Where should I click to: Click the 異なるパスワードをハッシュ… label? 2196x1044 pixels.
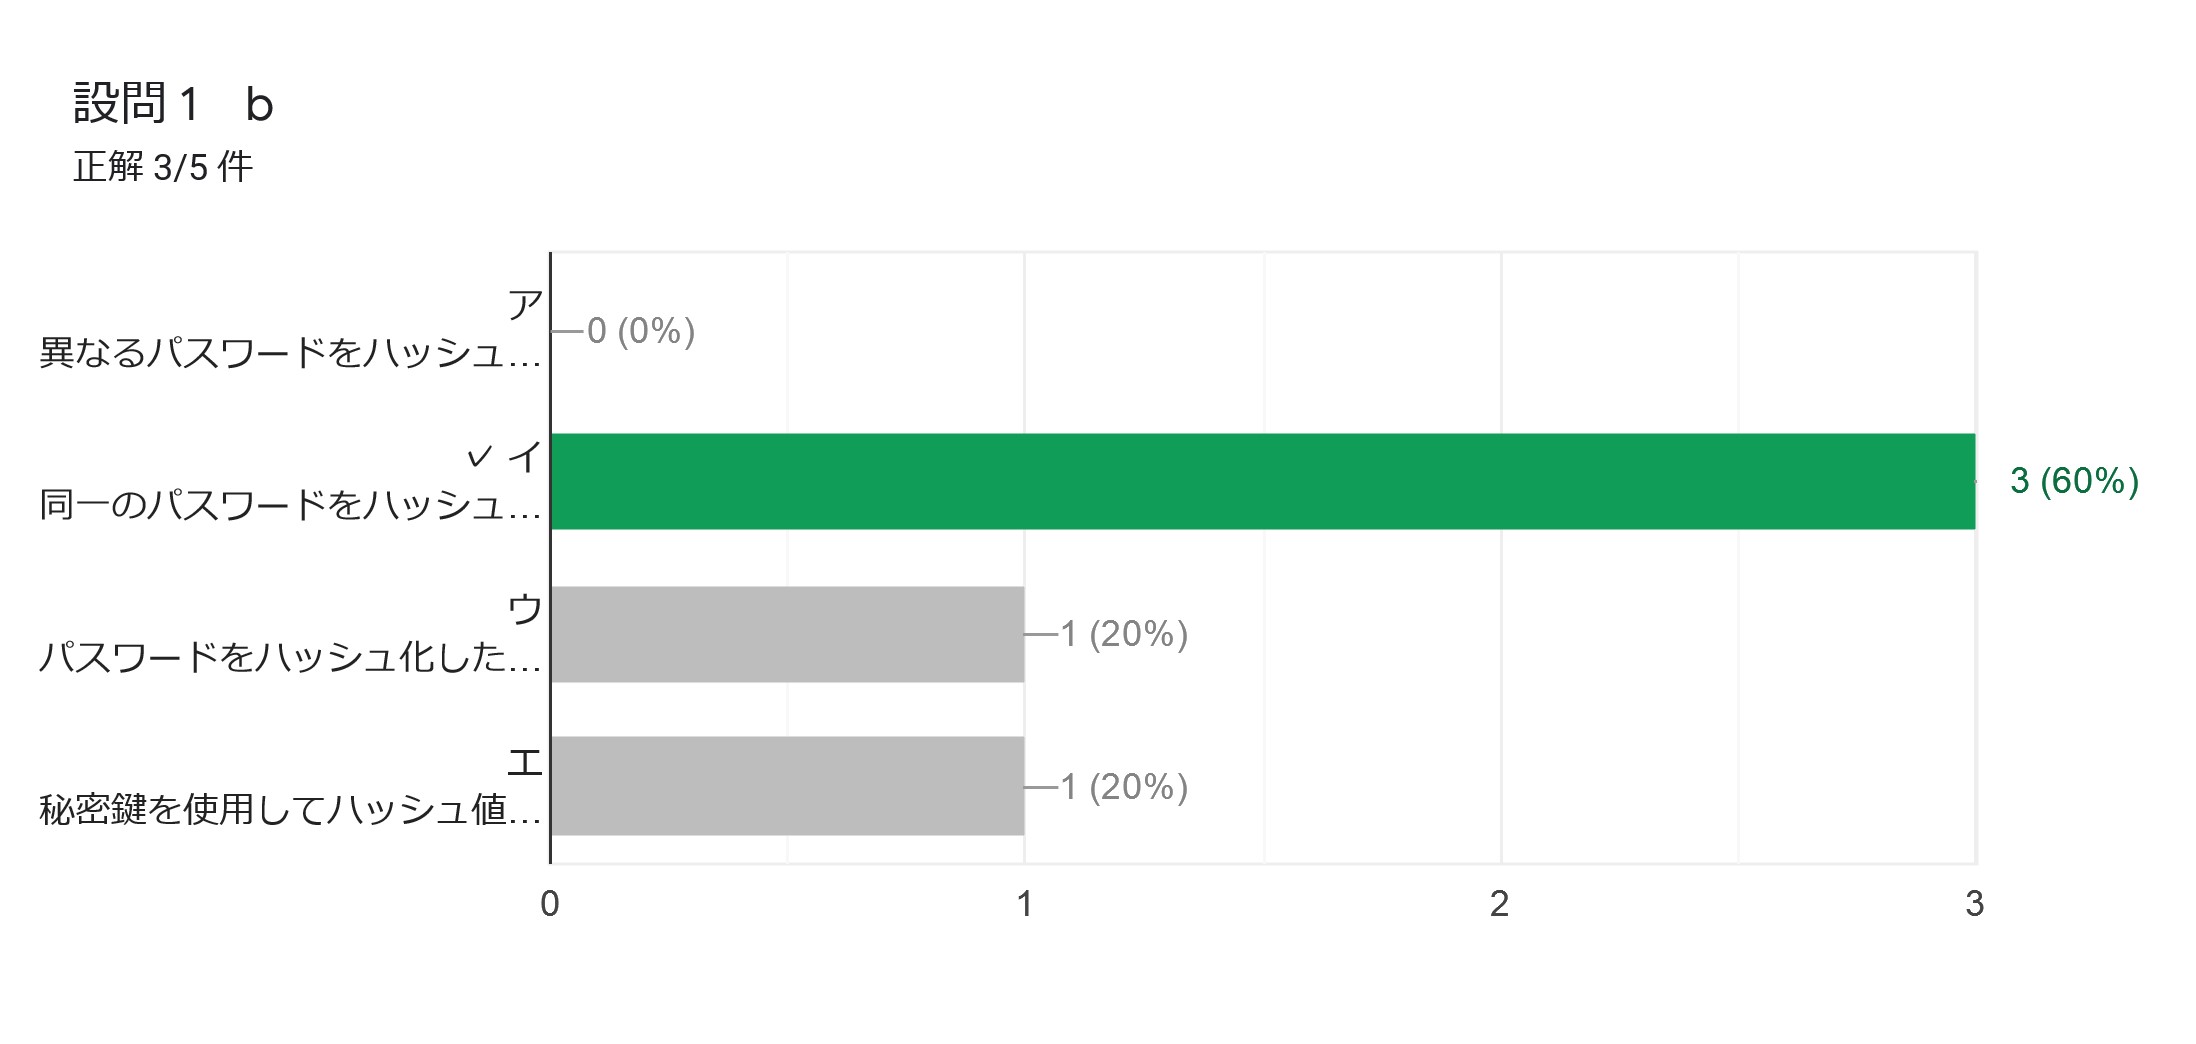point(290,352)
